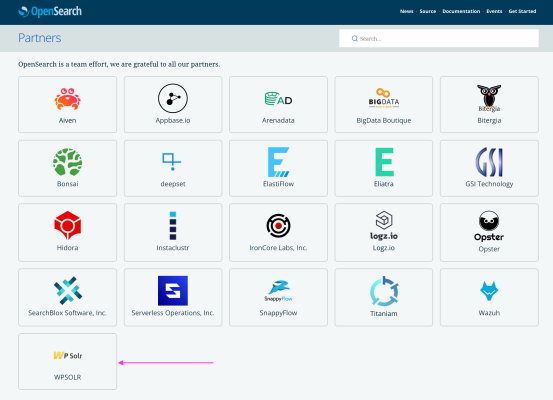This screenshot has height=400, width=553.
Task: Click the OpenSearch logo in the header
Action: (x=50, y=12)
